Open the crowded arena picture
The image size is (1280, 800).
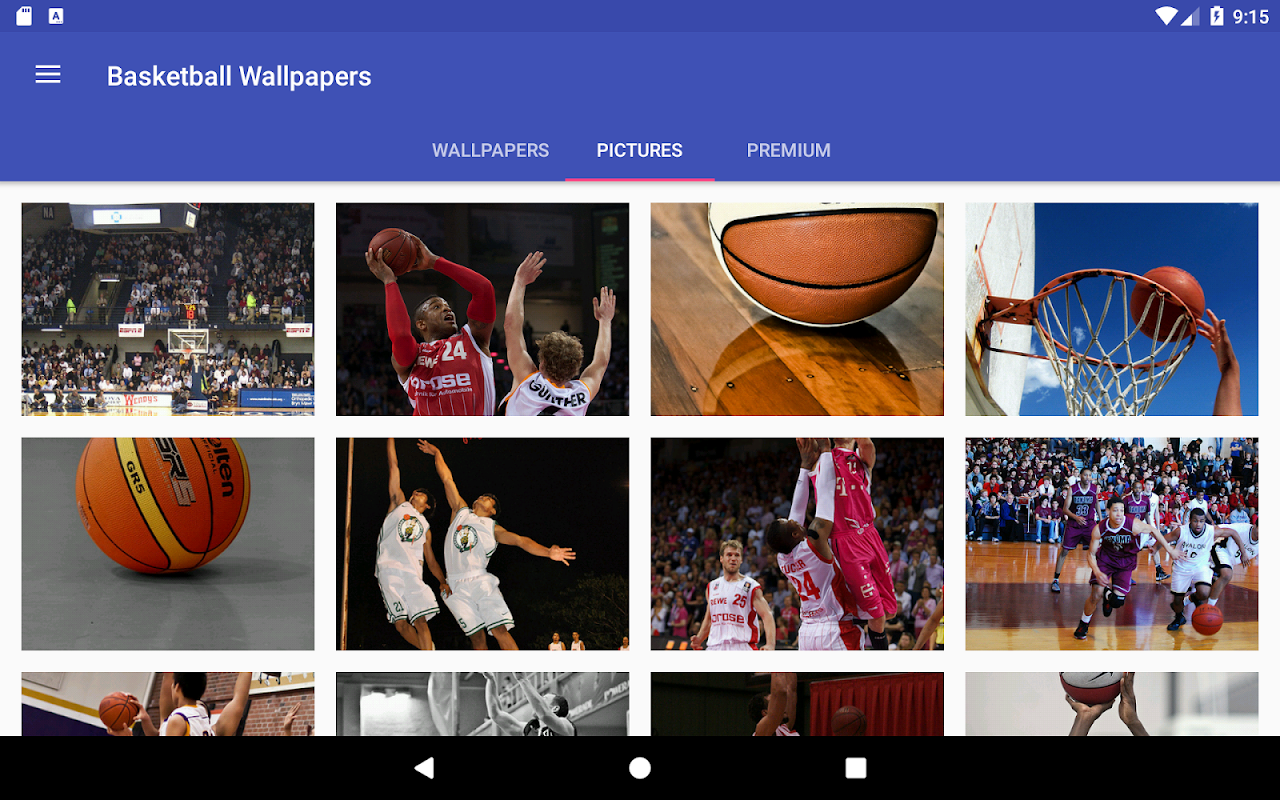click(x=168, y=309)
